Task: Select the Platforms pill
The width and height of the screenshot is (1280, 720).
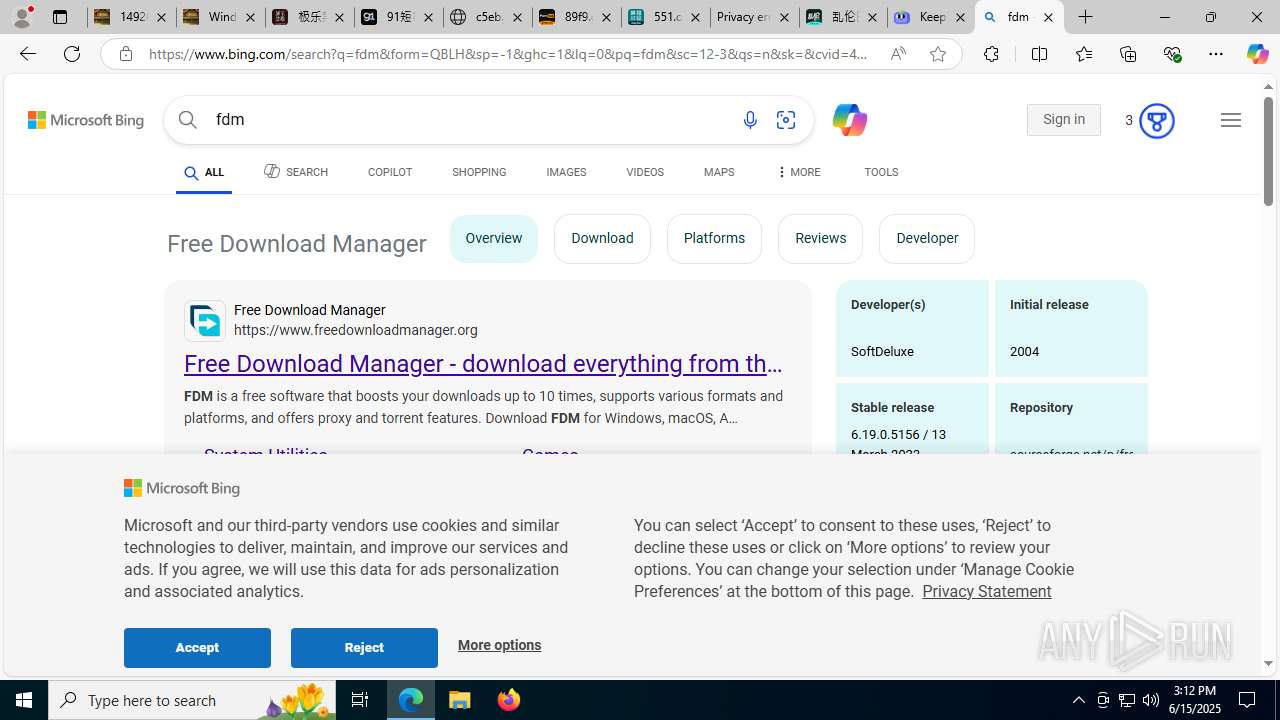Action: (x=714, y=238)
